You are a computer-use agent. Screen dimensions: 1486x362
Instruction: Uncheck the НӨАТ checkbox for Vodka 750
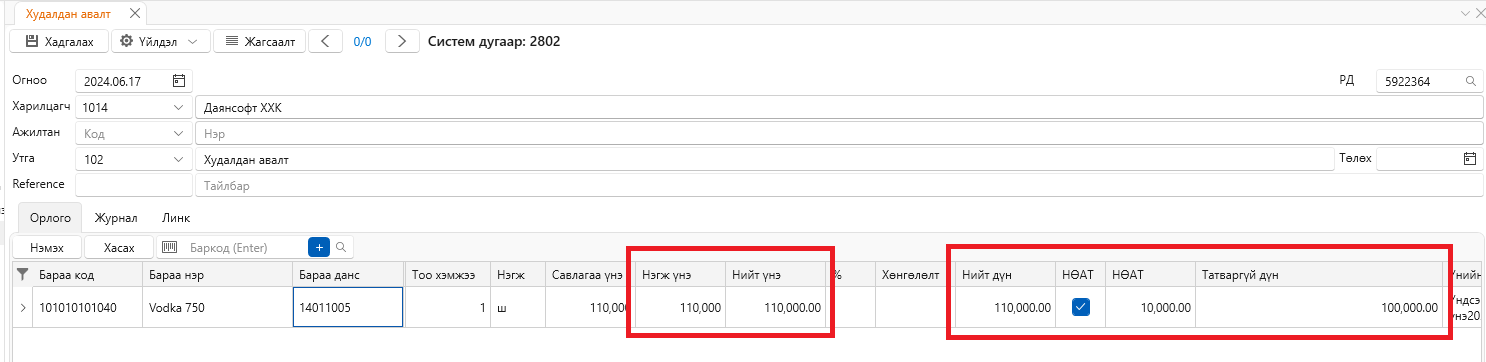click(1080, 308)
